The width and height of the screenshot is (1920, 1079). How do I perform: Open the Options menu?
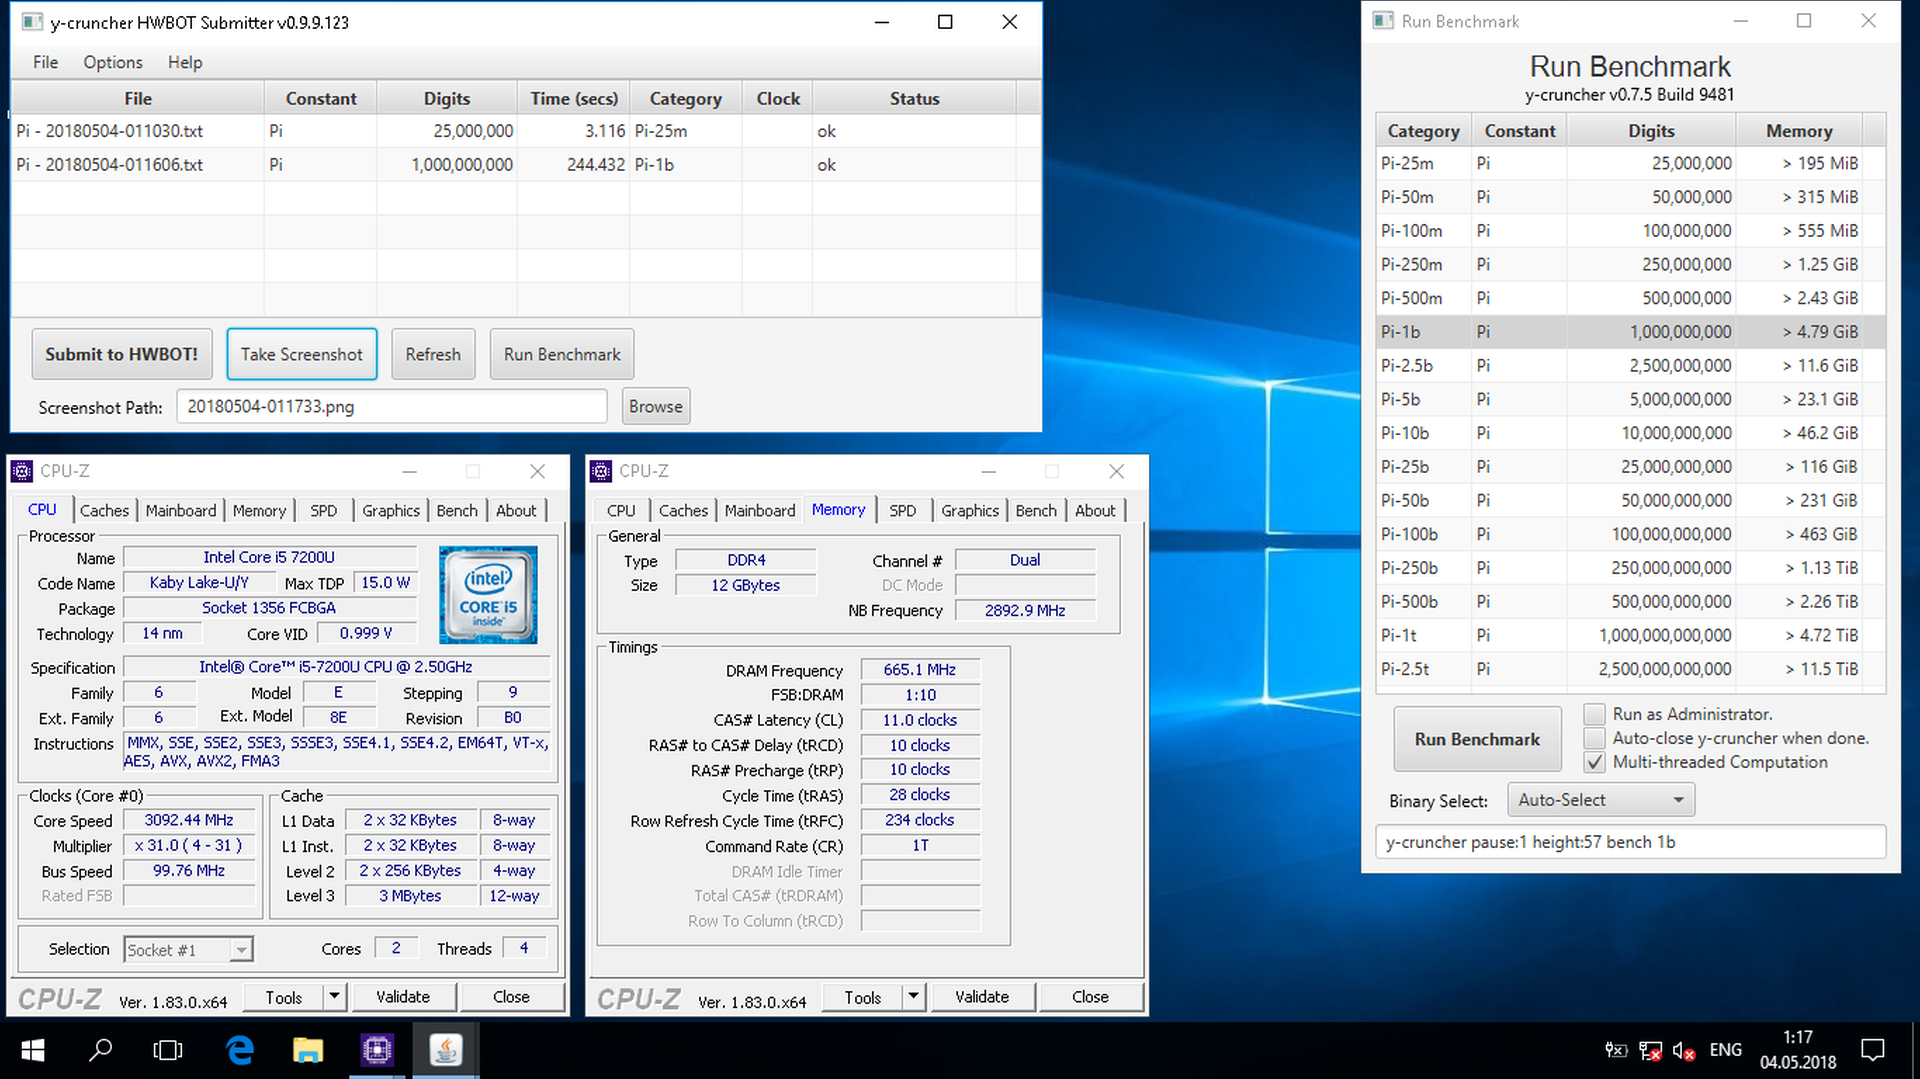pos(113,62)
